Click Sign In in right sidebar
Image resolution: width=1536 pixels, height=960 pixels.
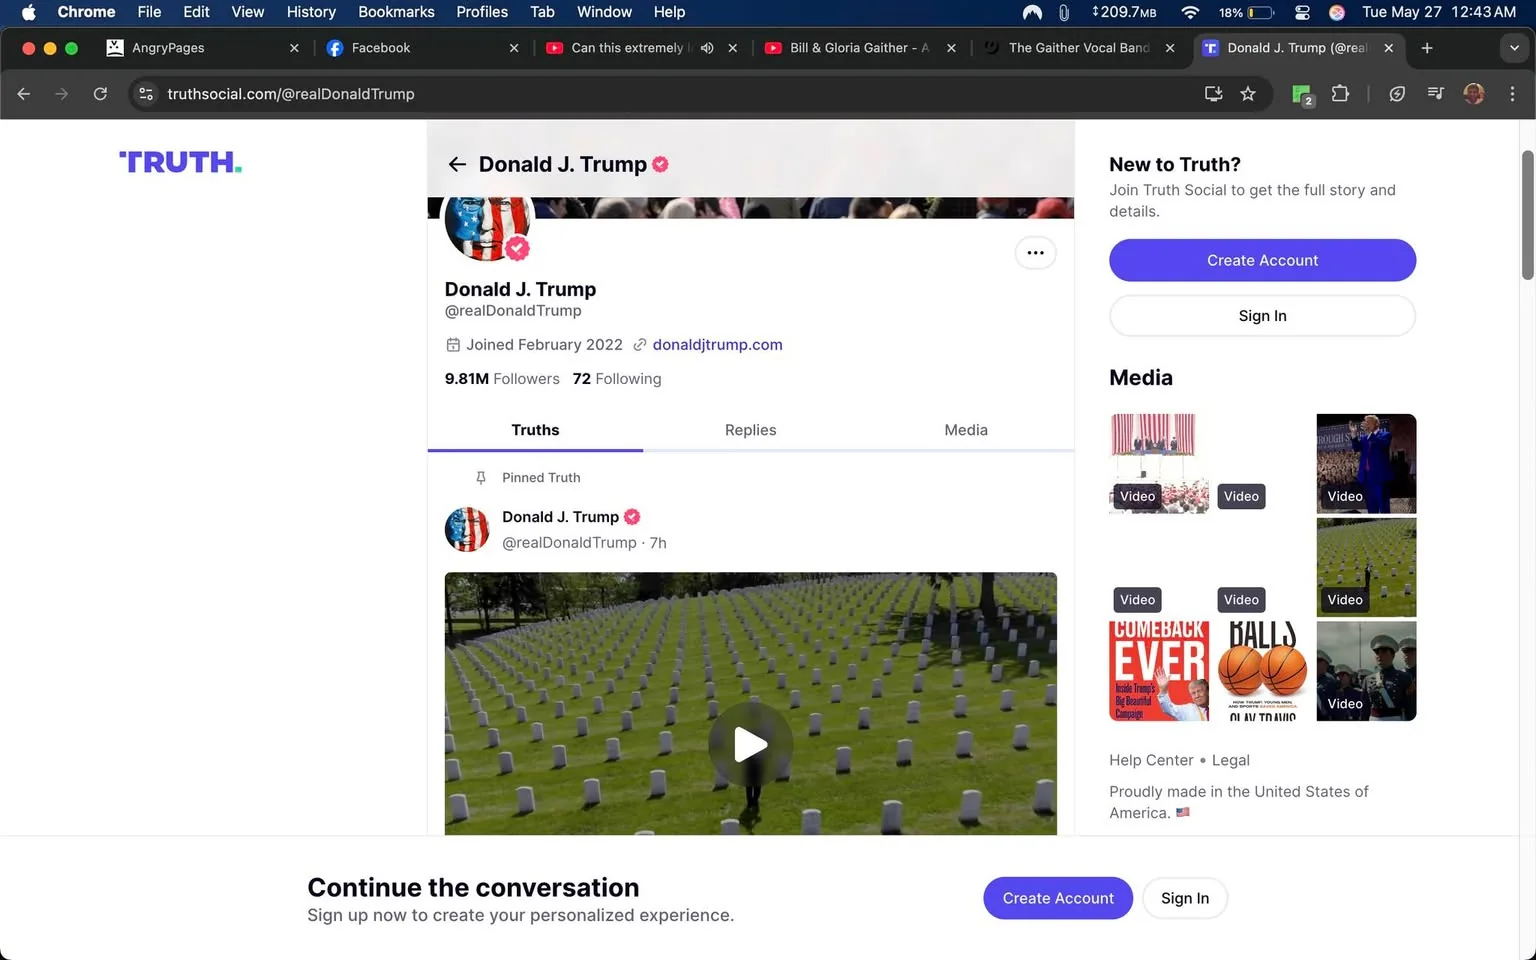point(1262,316)
